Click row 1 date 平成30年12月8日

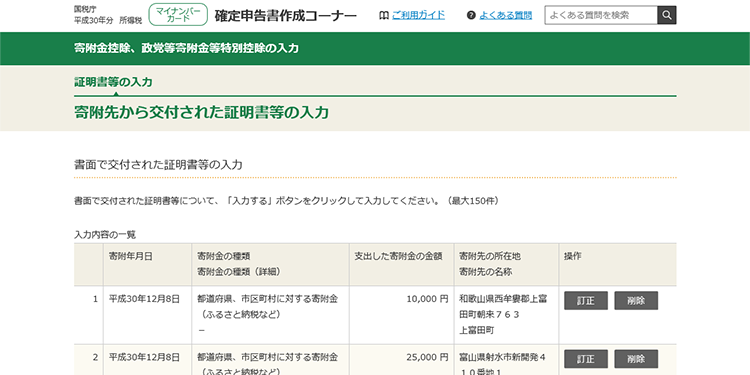[x=144, y=299]
